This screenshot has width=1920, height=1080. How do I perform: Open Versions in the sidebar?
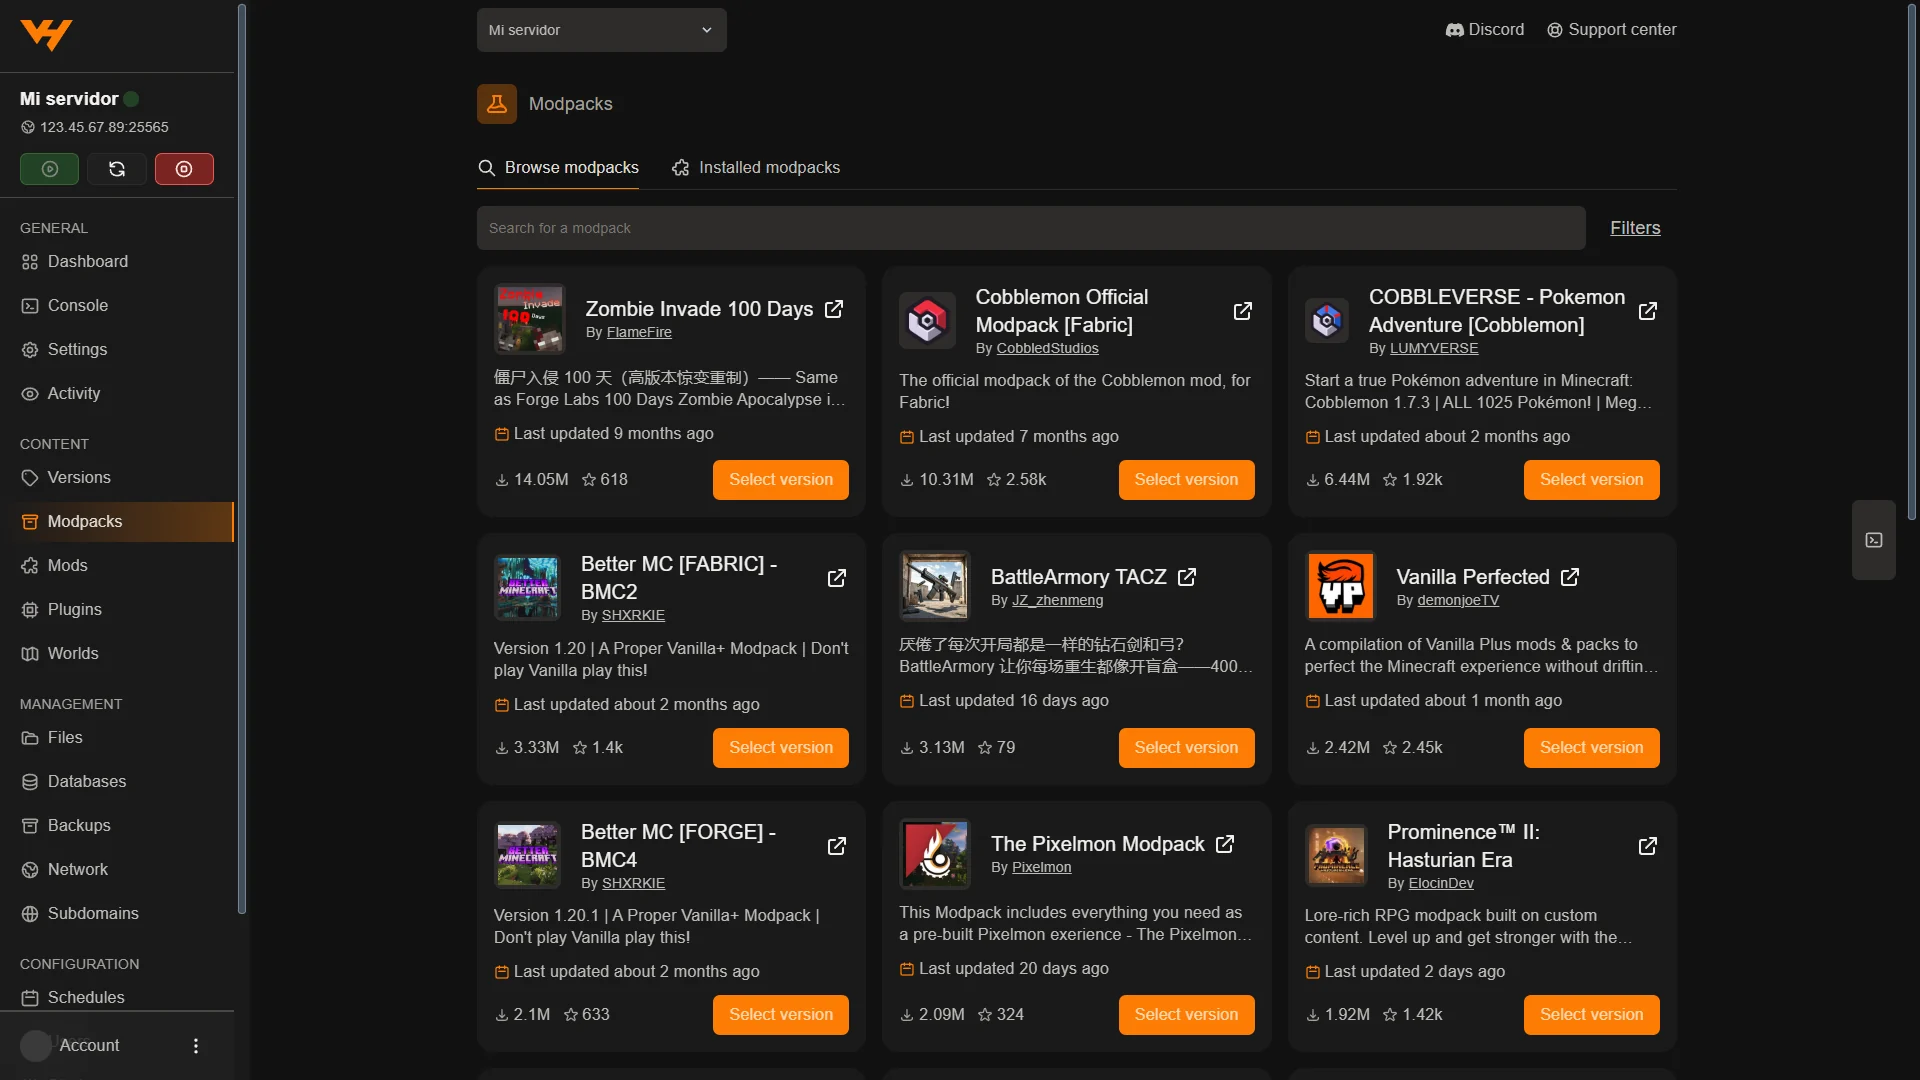tap(117, 478)
